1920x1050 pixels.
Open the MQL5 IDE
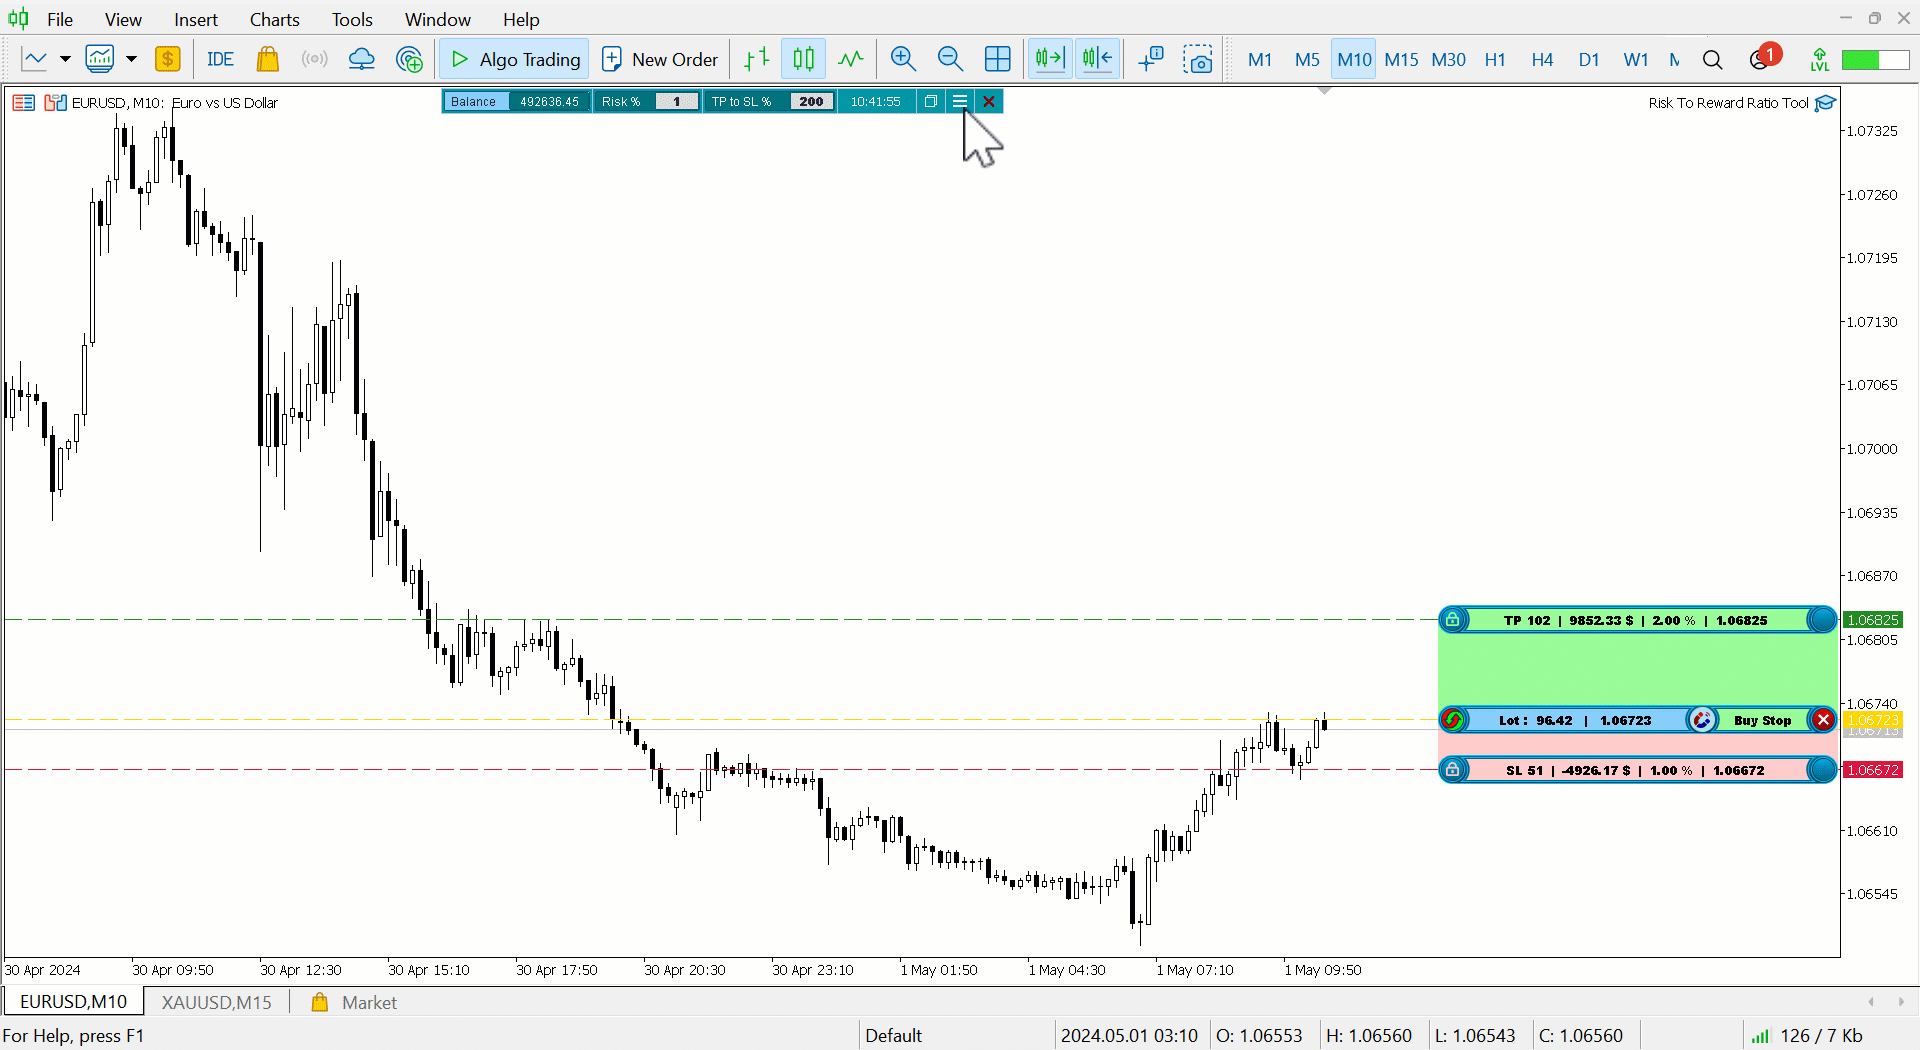(220, 58)
